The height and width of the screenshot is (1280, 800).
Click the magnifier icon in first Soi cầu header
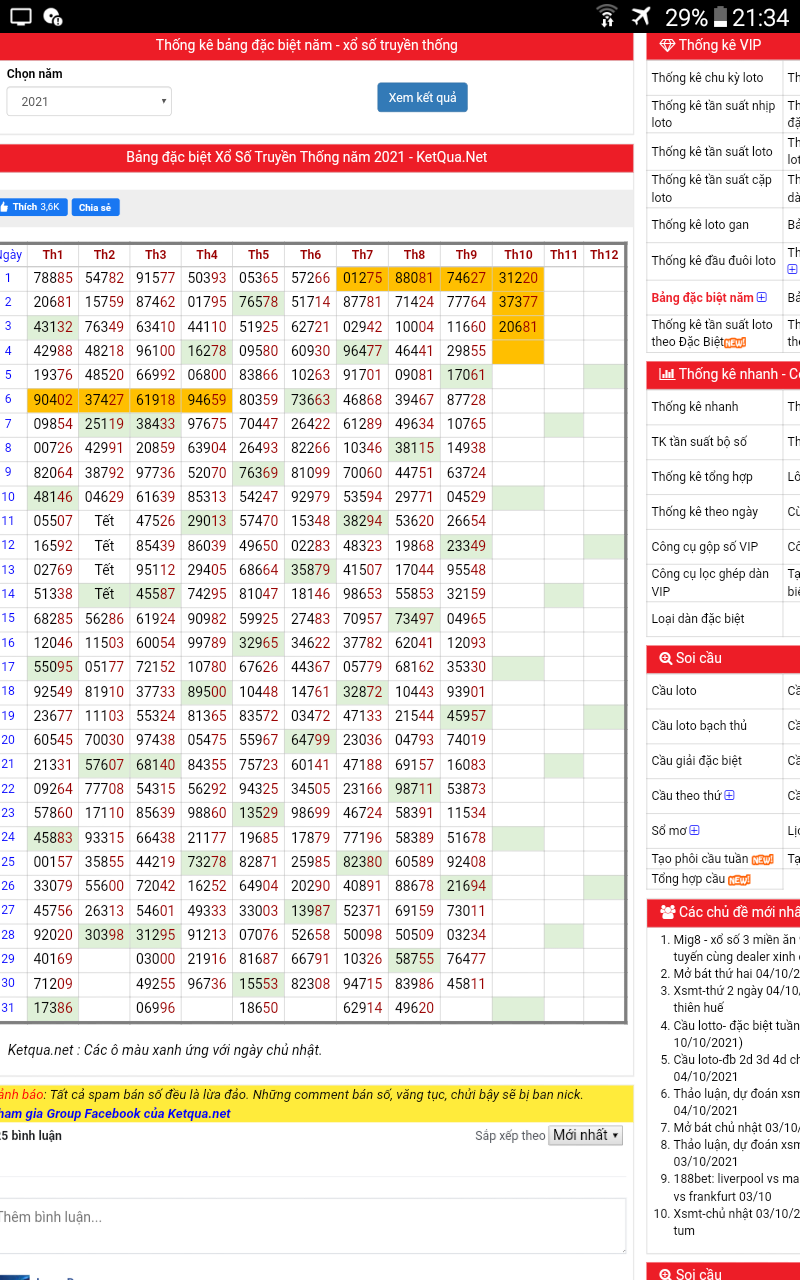[x=666, y=658]
